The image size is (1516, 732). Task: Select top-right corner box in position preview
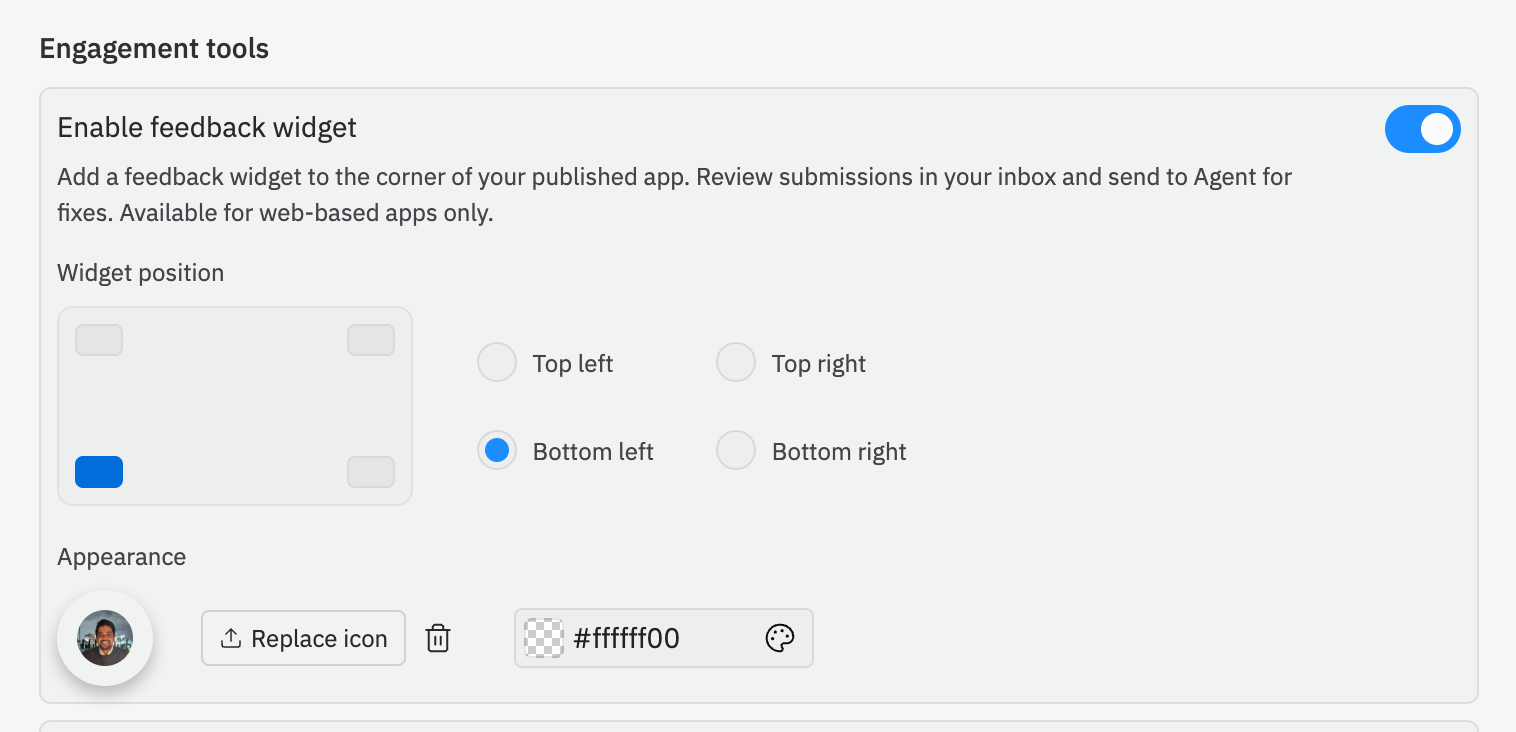point(370,340)
